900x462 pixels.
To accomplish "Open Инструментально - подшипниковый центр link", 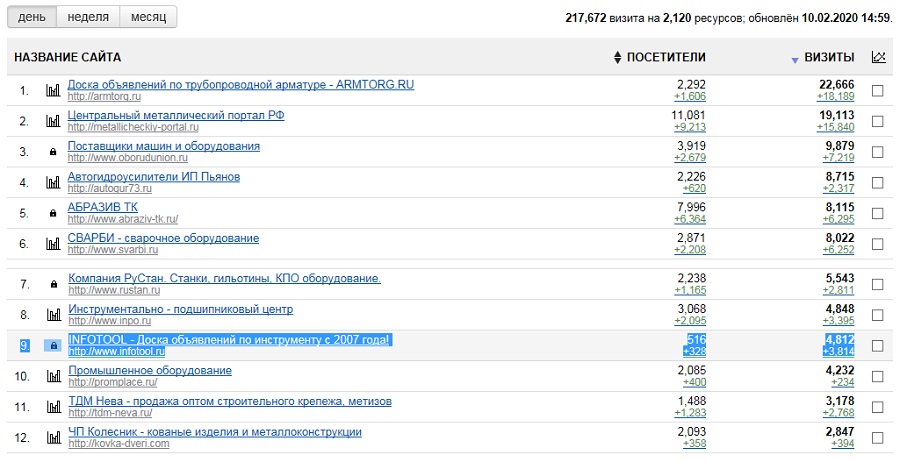I will point(180,309).
